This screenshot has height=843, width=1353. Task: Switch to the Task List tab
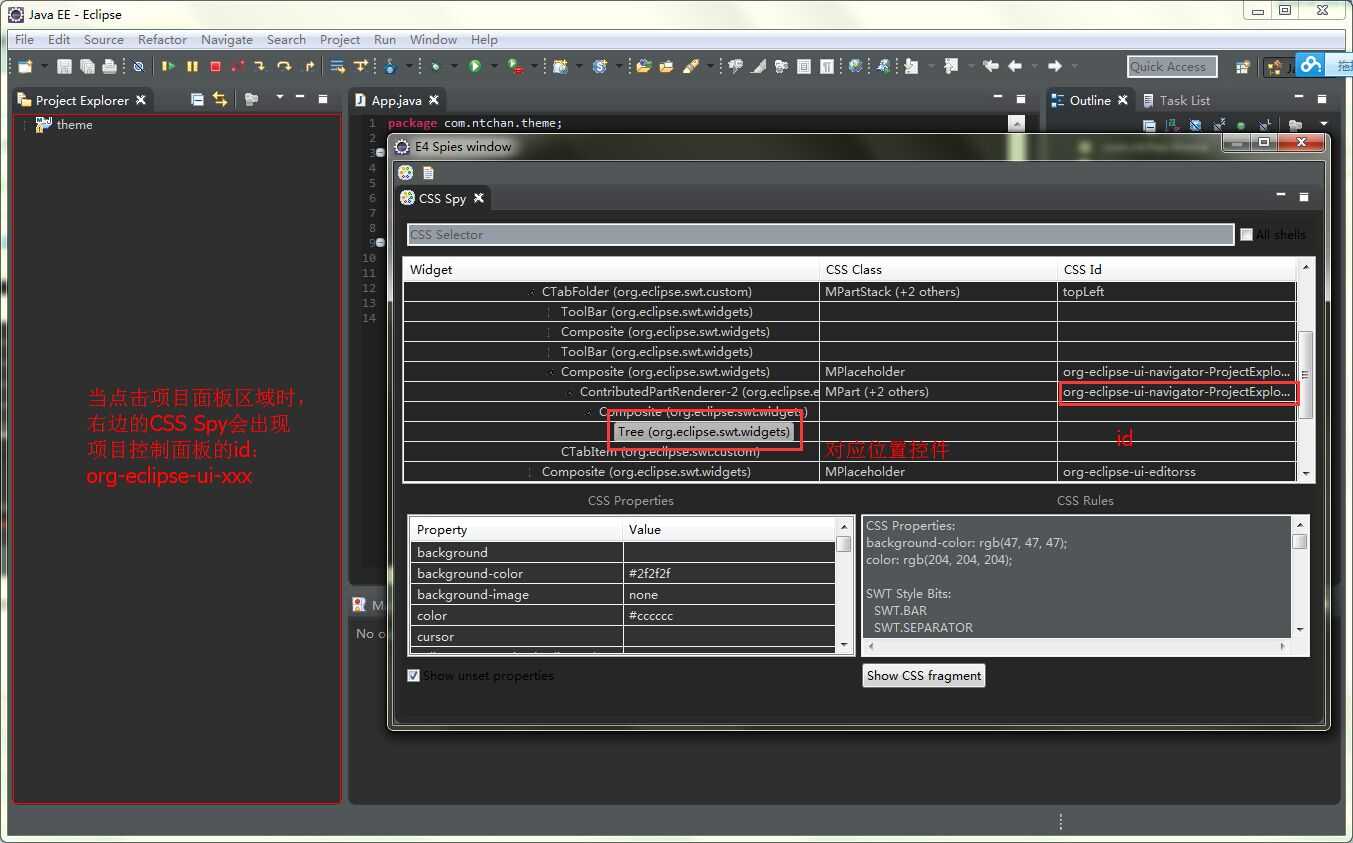[x=1176, y=100]
